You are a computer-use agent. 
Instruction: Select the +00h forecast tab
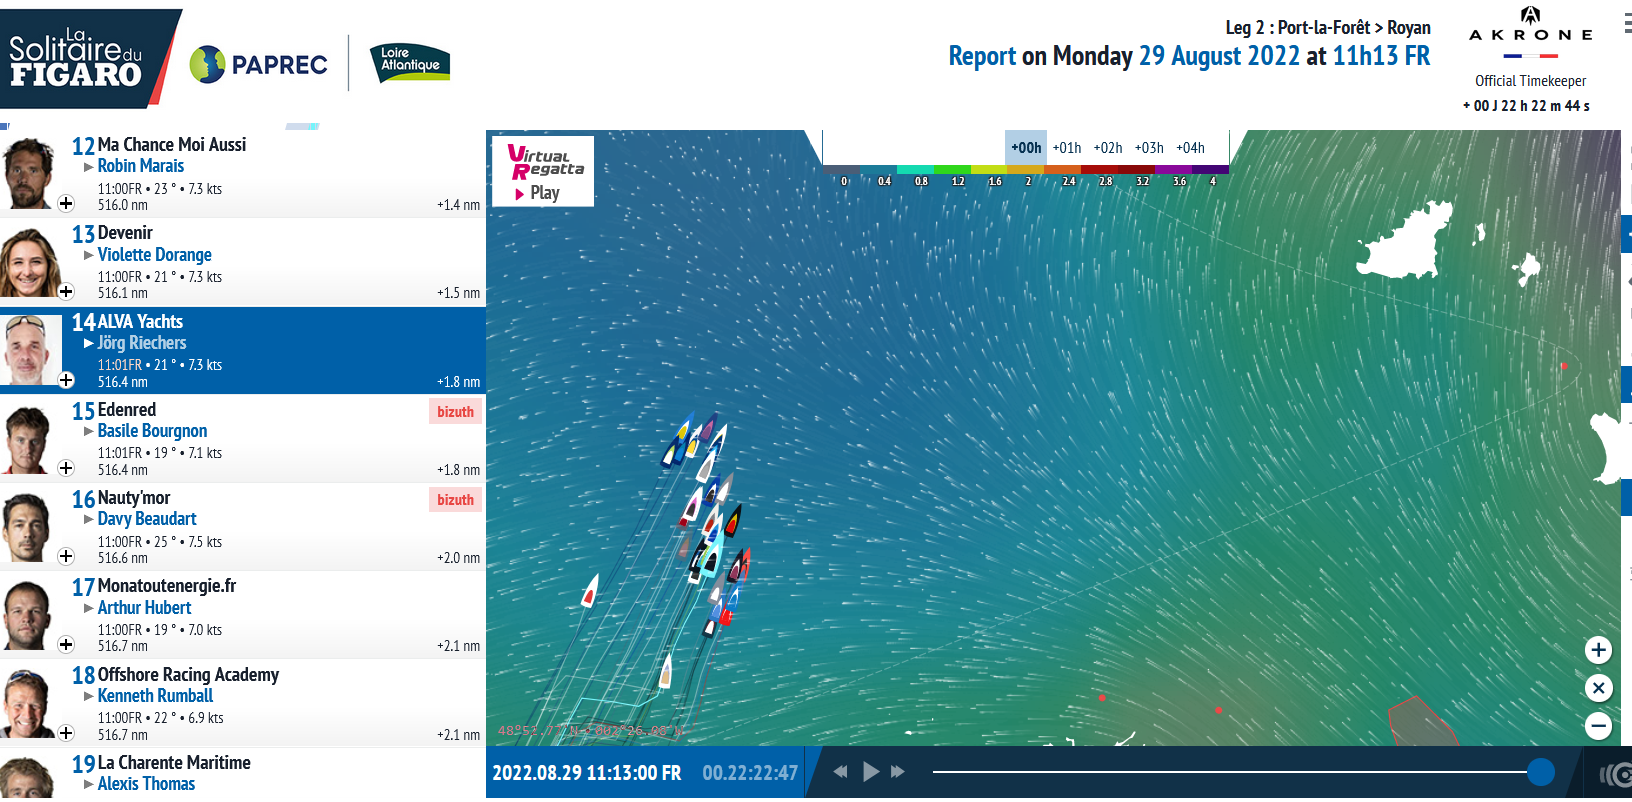[x=1026, y=148]
